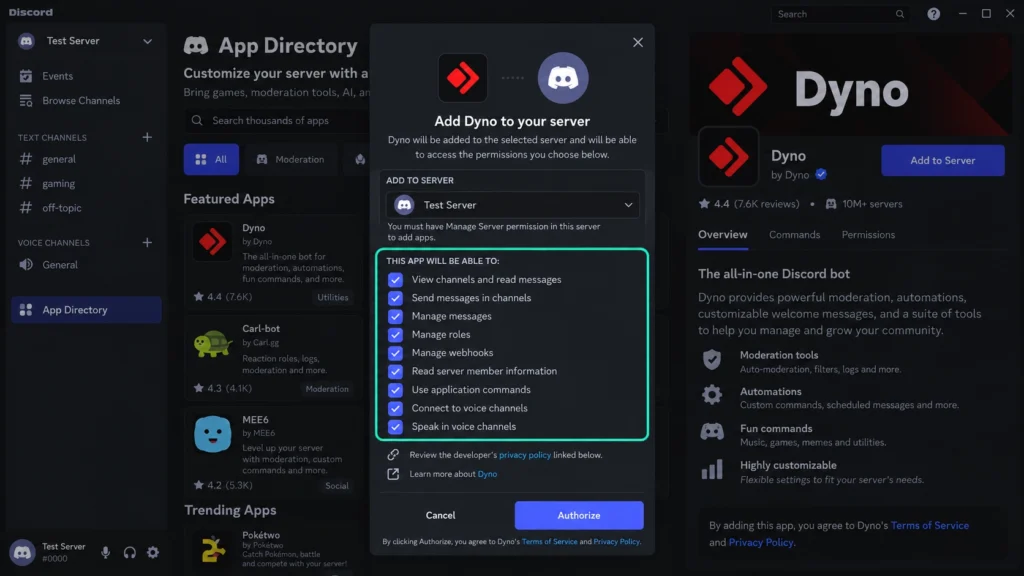Screen dimensions: 1024x576
Task: Open the Add to Server dropdown for Test Server
Action: [512, 205]
